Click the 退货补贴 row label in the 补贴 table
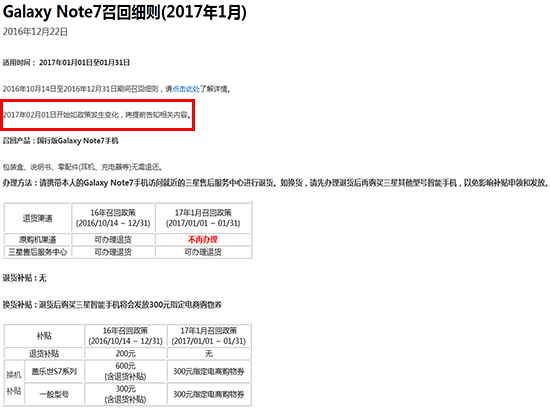This screenshot has width=550, height=412. click(44, 353)
